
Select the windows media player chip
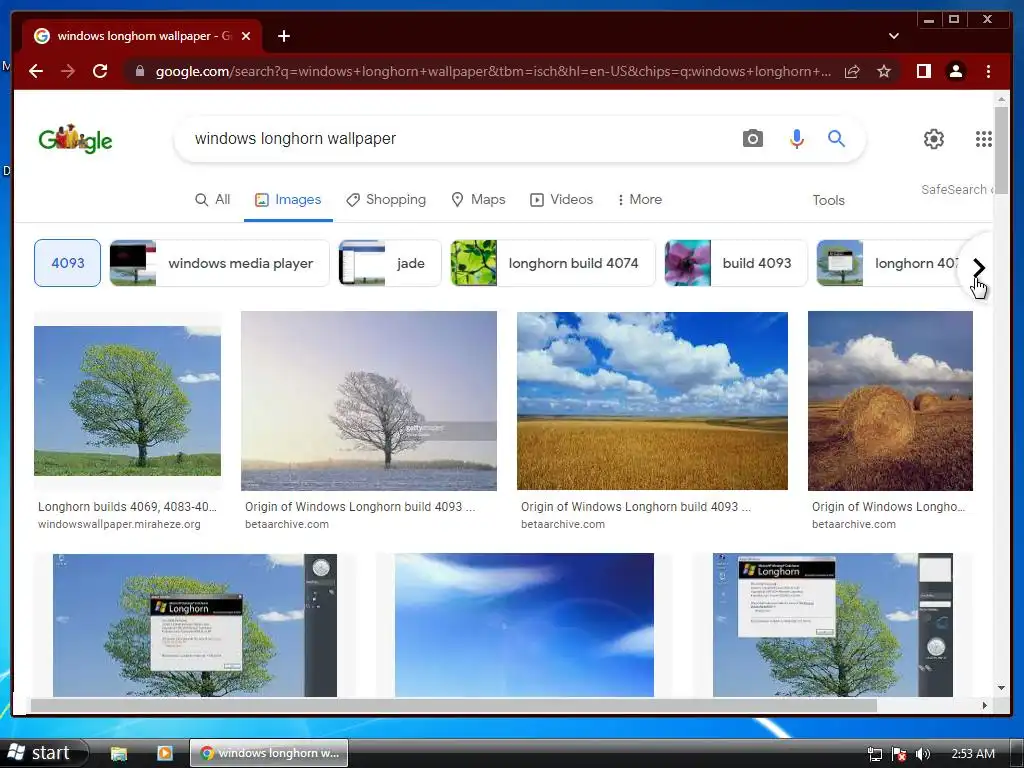[x=219, y=263]
